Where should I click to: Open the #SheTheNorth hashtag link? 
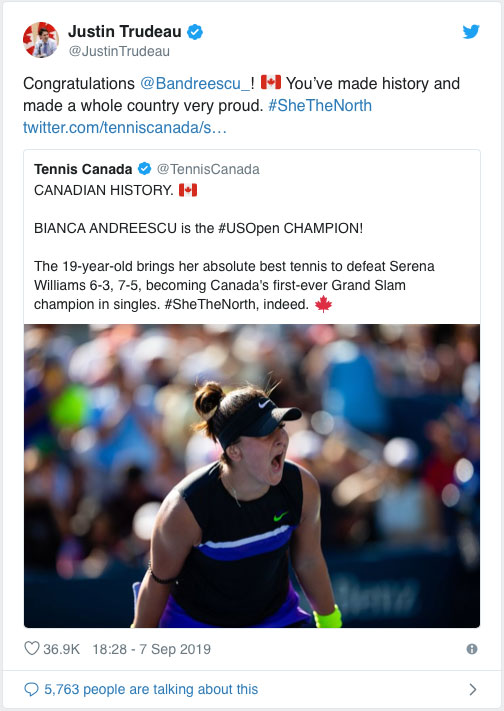(x=320, y=106)
